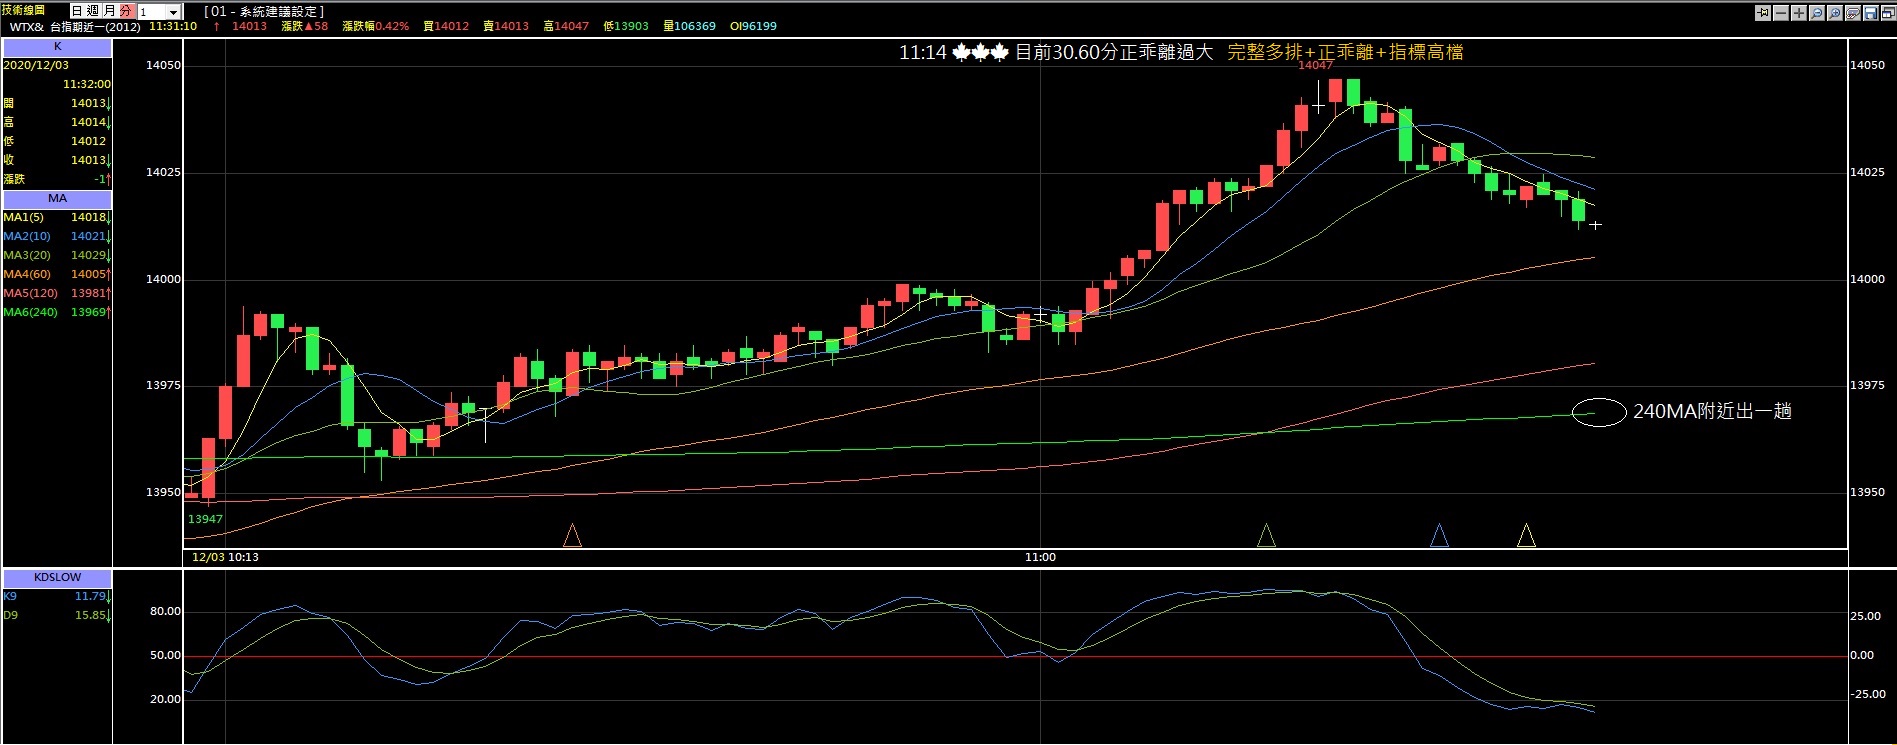The width and height of the screenshot is (1897, 745).
Task: Click the 11:00 time axis label
Action: point(1040,557)
